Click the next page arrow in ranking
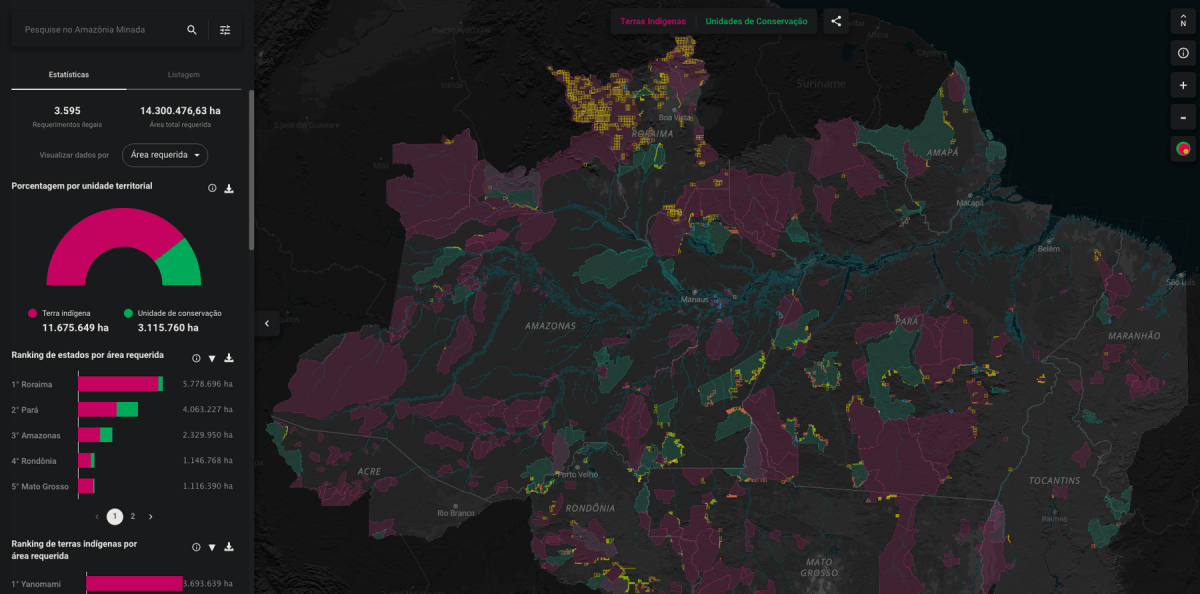Screen dimensions: 1200x594 [151, 516]
